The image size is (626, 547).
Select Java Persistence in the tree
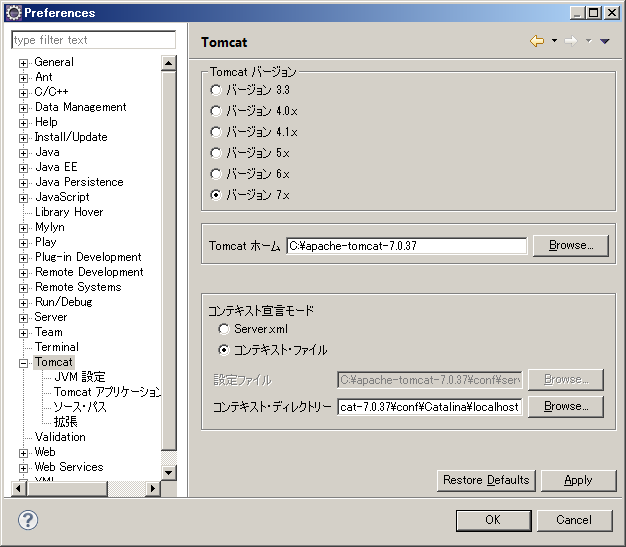79,182
